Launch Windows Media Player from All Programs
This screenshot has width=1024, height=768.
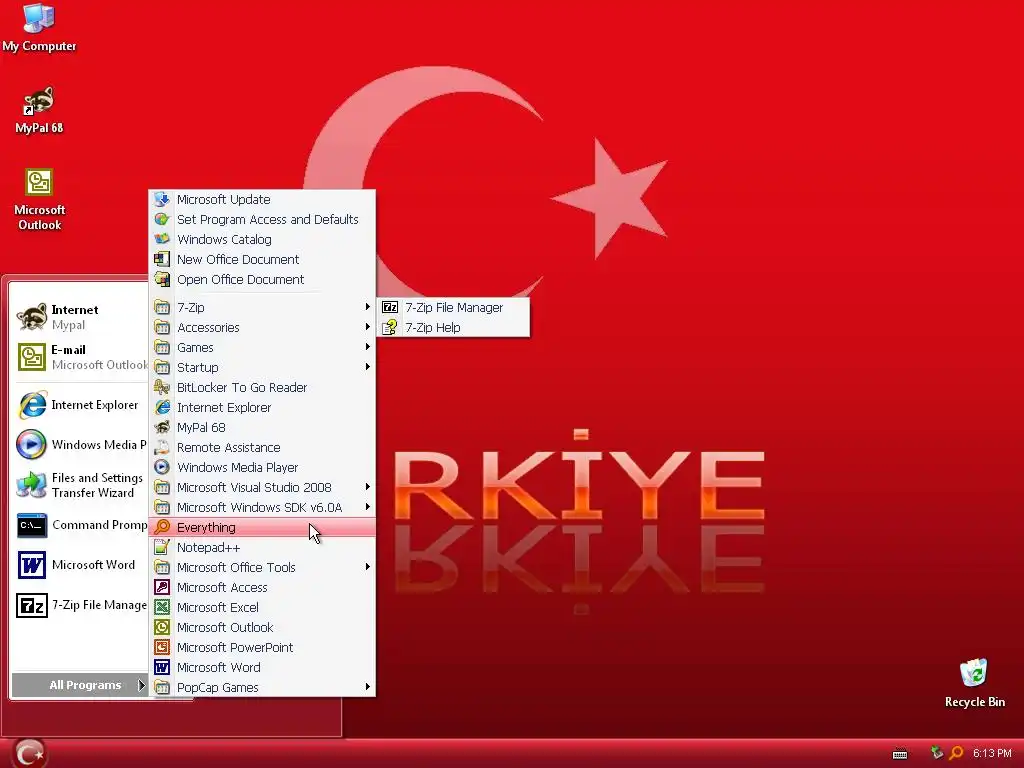(263, 468)
